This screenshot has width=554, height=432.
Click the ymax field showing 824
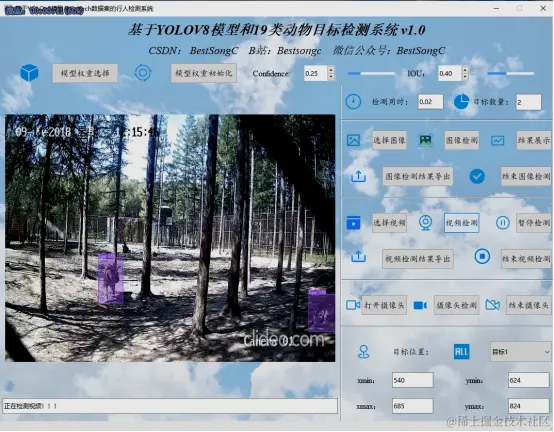click(529, 406)
